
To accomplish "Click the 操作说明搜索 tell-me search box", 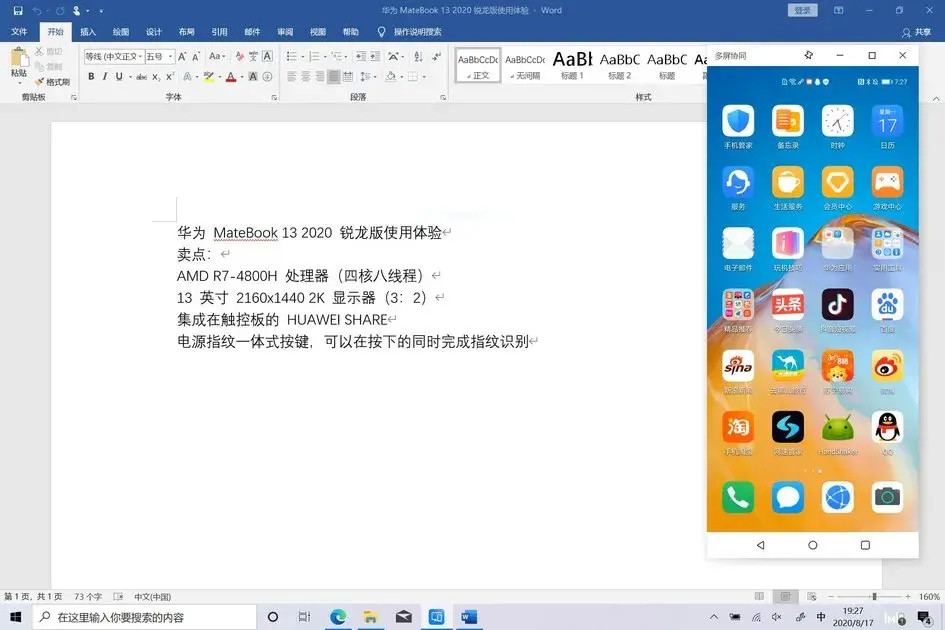I will click(410, 31).
